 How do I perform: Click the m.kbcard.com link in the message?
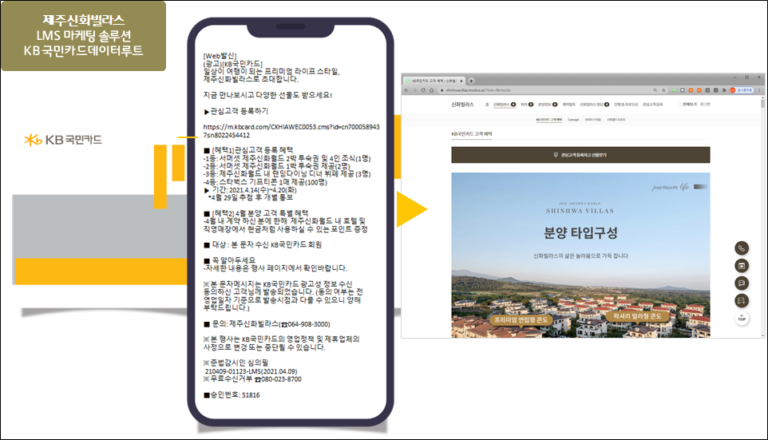291,131
